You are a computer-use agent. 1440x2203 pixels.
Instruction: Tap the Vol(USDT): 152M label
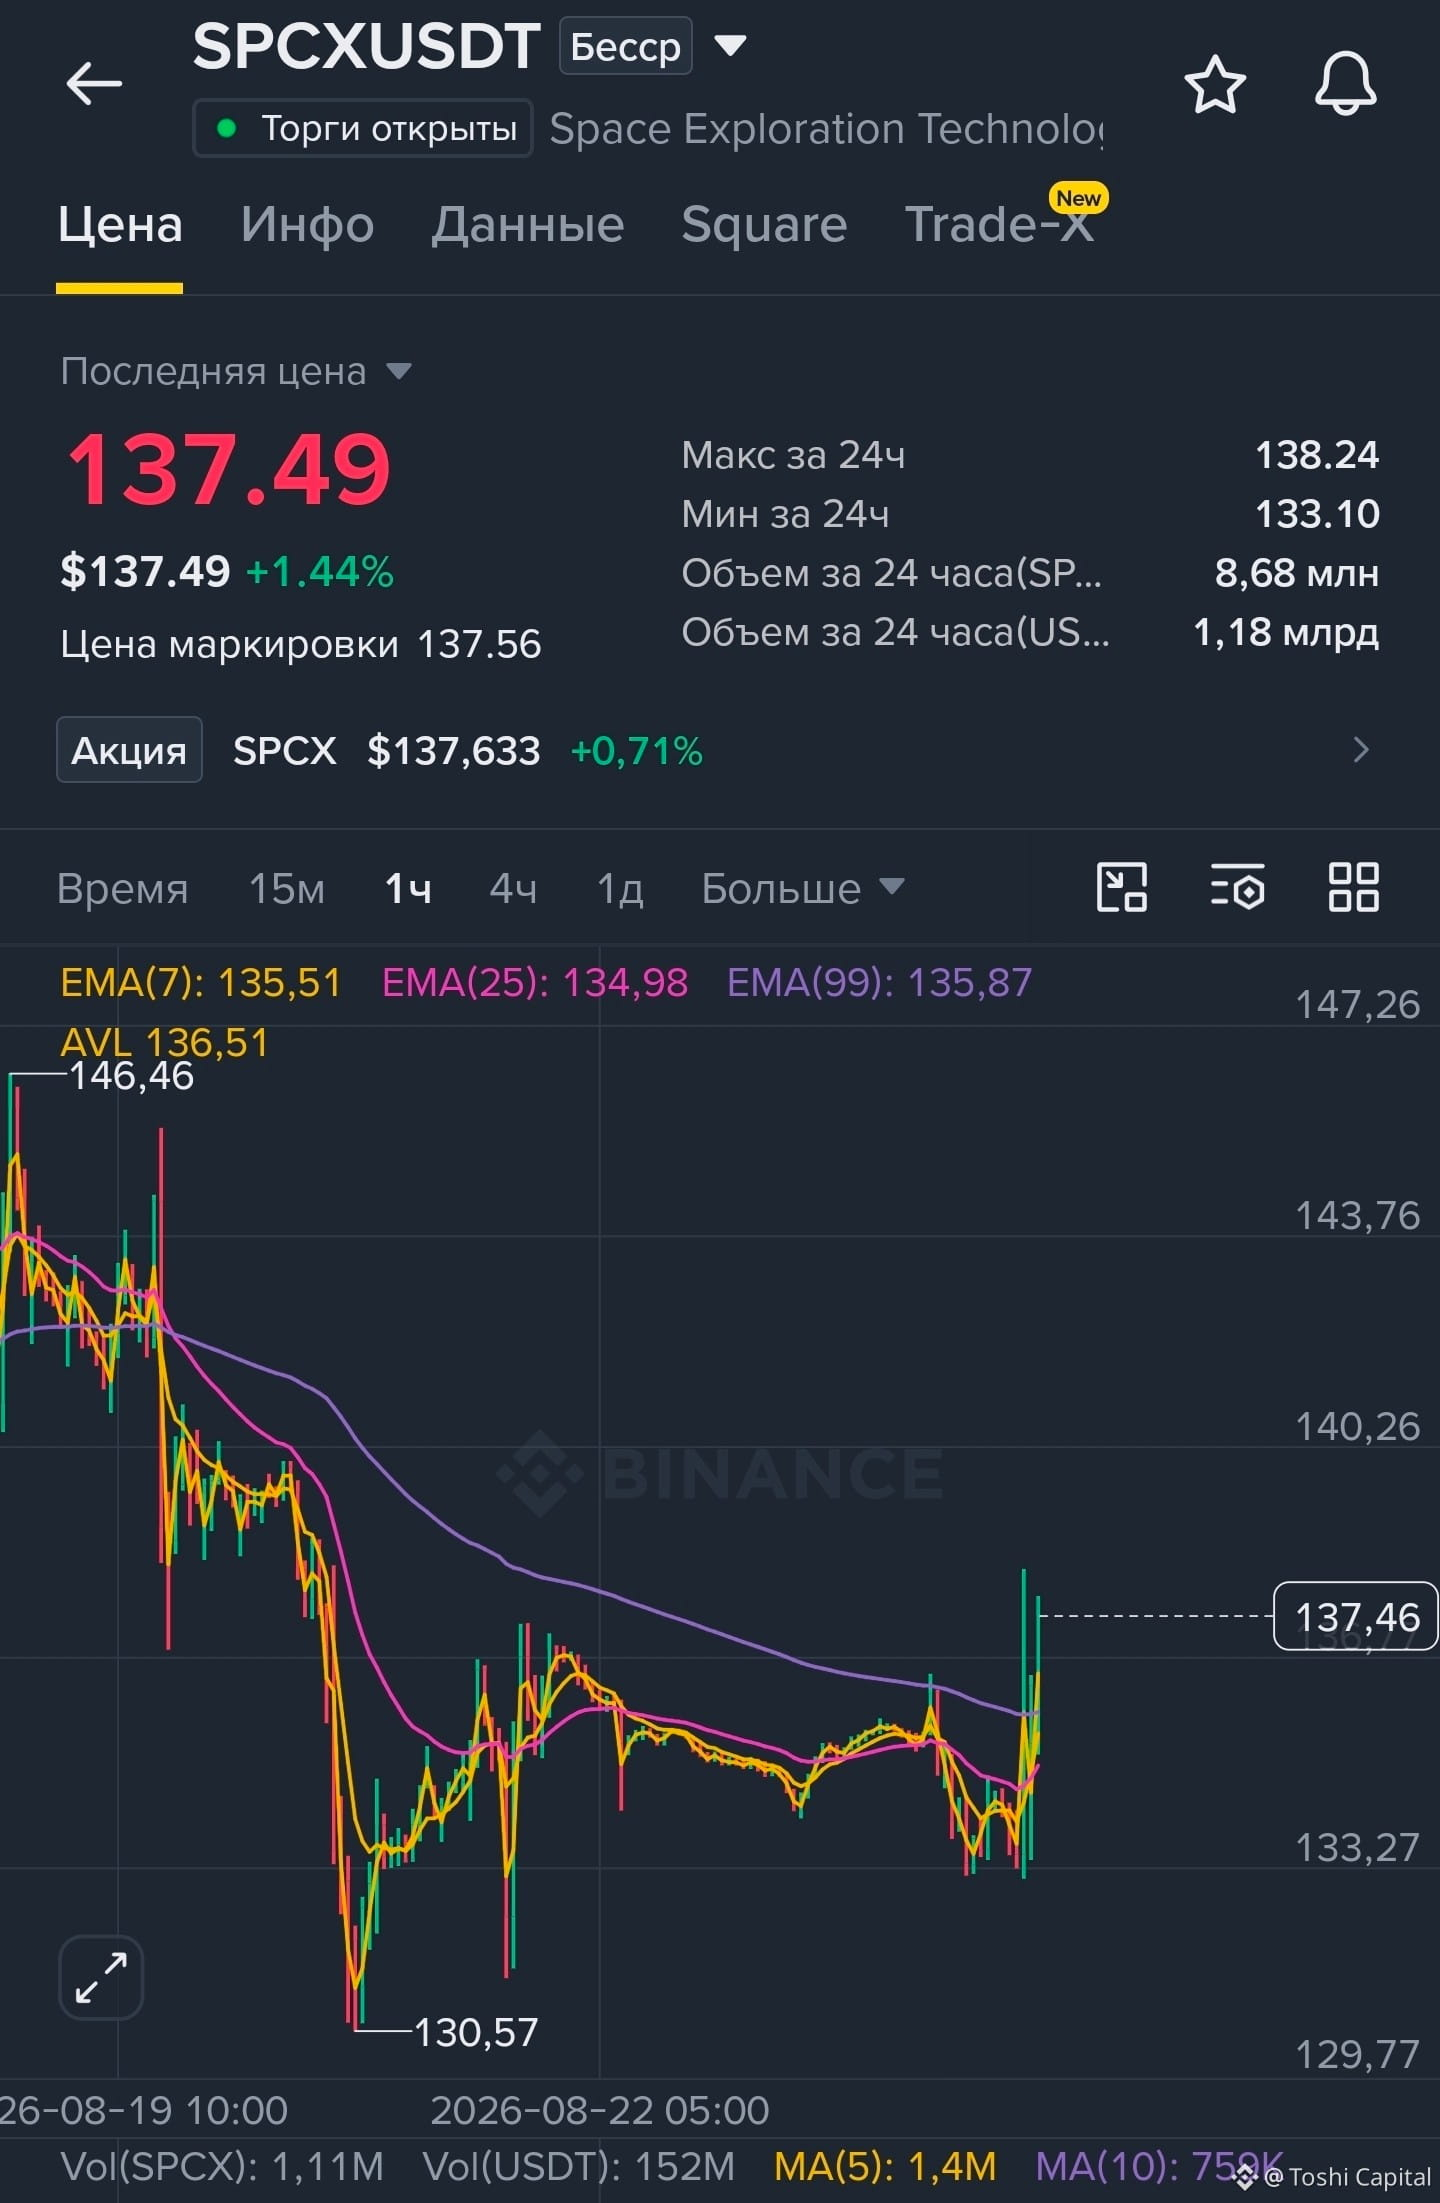pyautogui.click(x=578, y=2167)
